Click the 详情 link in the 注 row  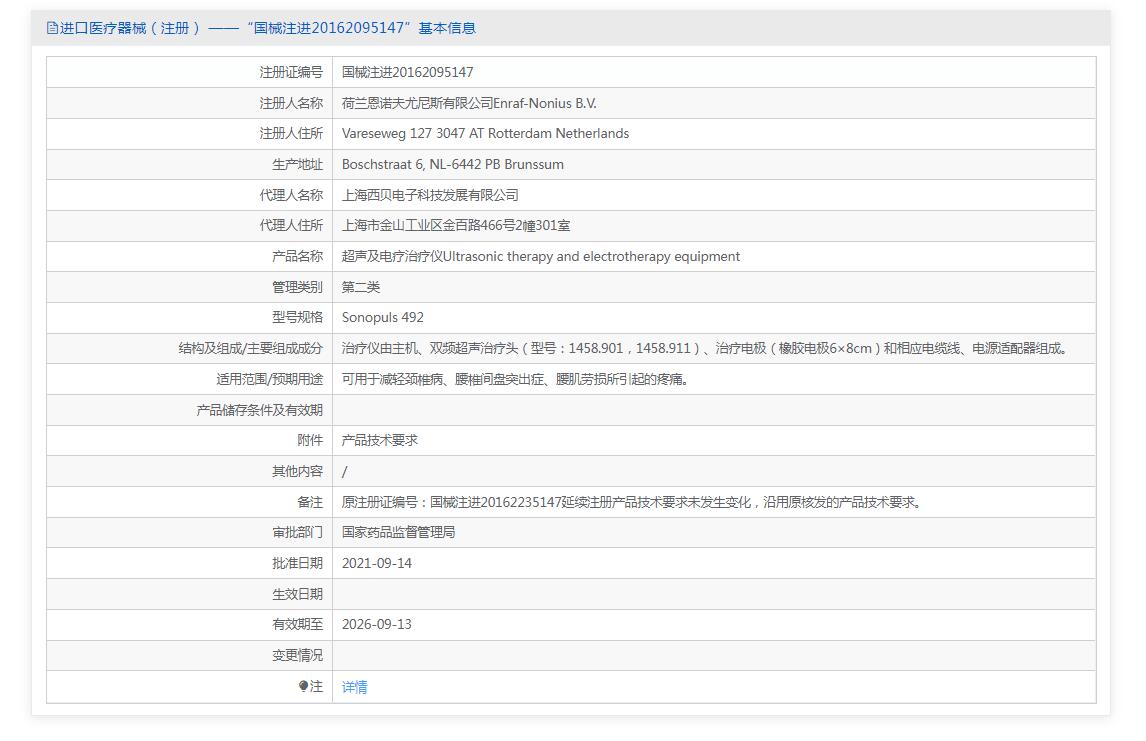tap(354, 687)
